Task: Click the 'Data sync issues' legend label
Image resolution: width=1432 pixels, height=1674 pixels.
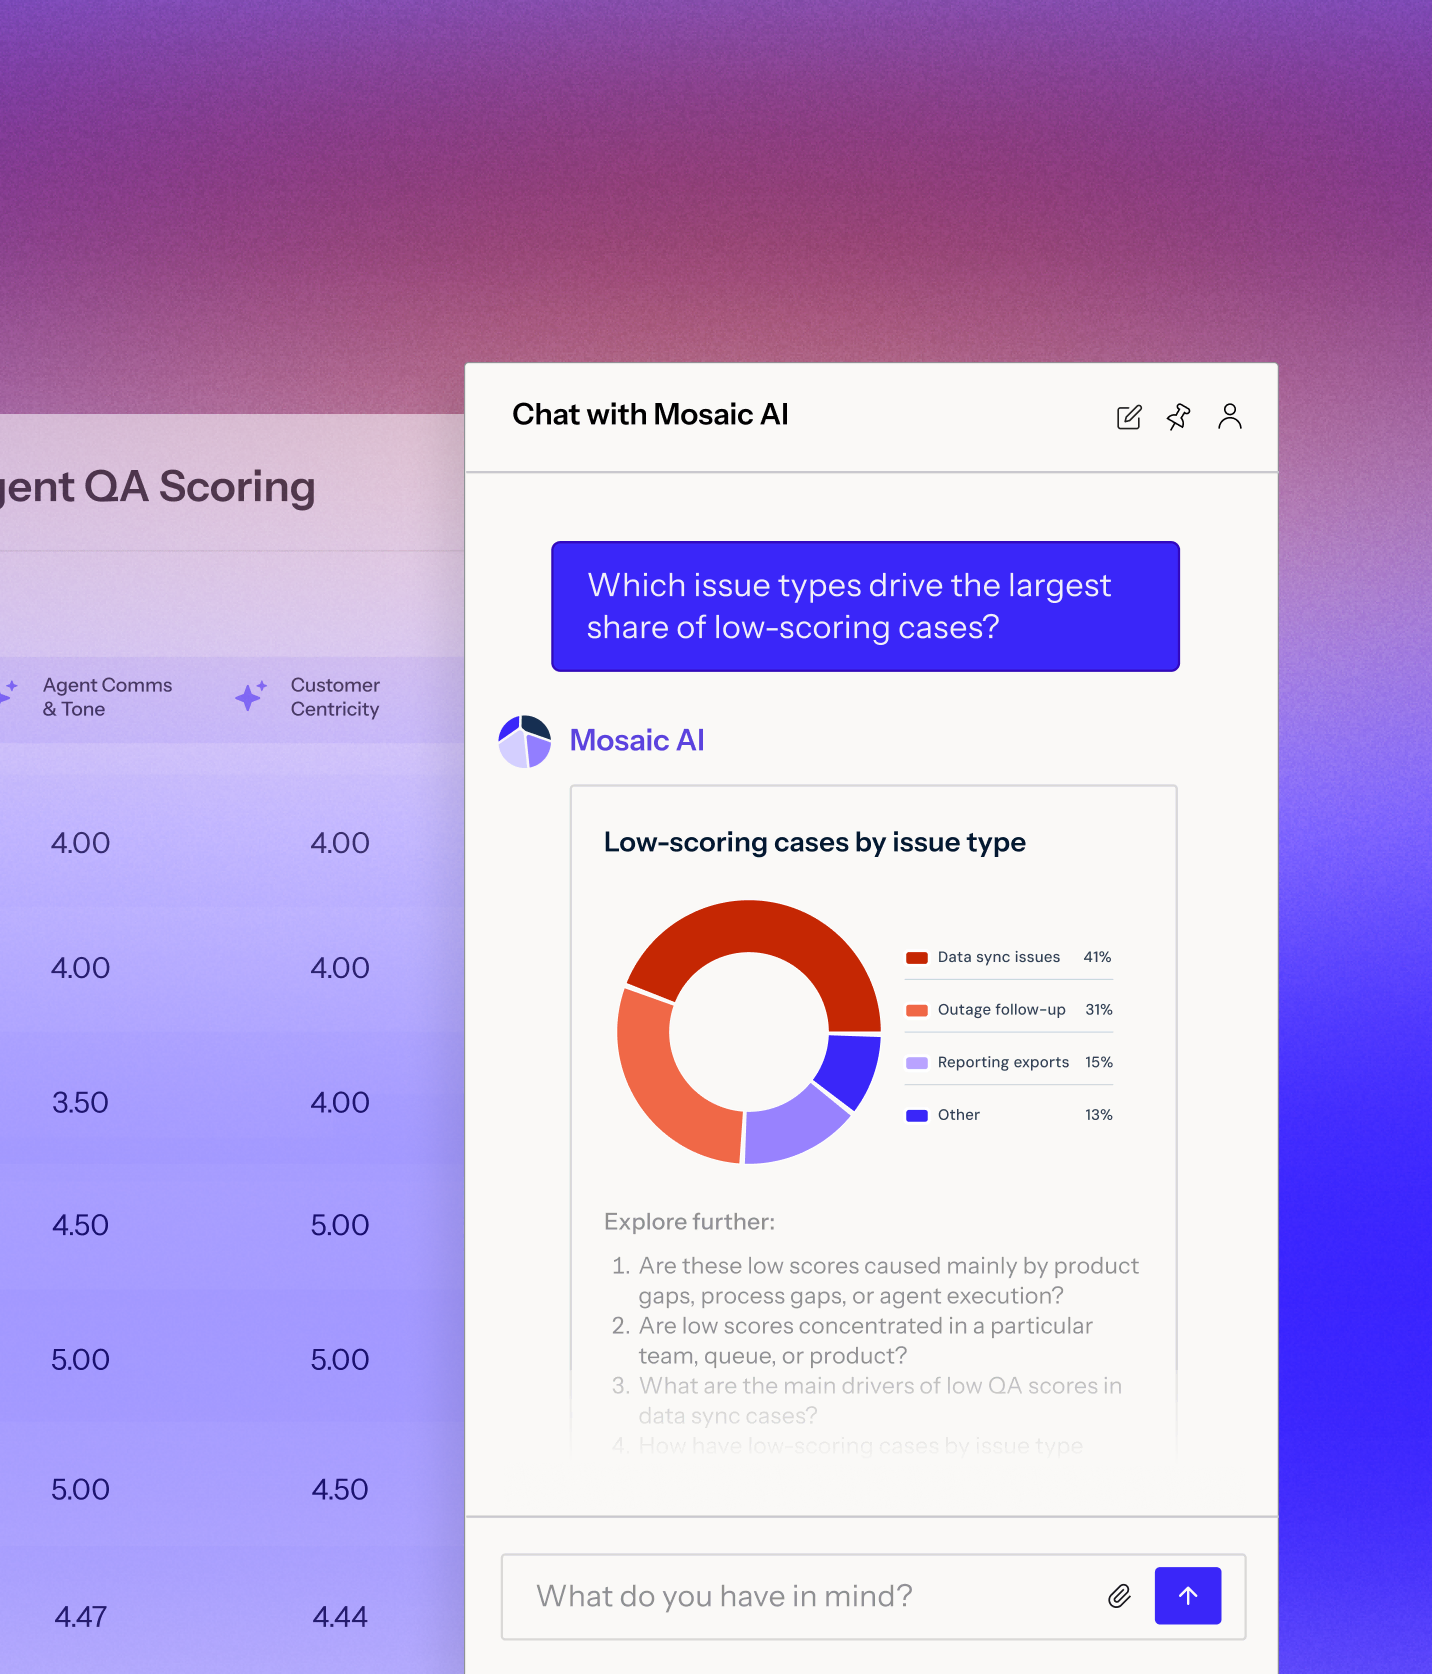Action: click(x=999, y=957)
